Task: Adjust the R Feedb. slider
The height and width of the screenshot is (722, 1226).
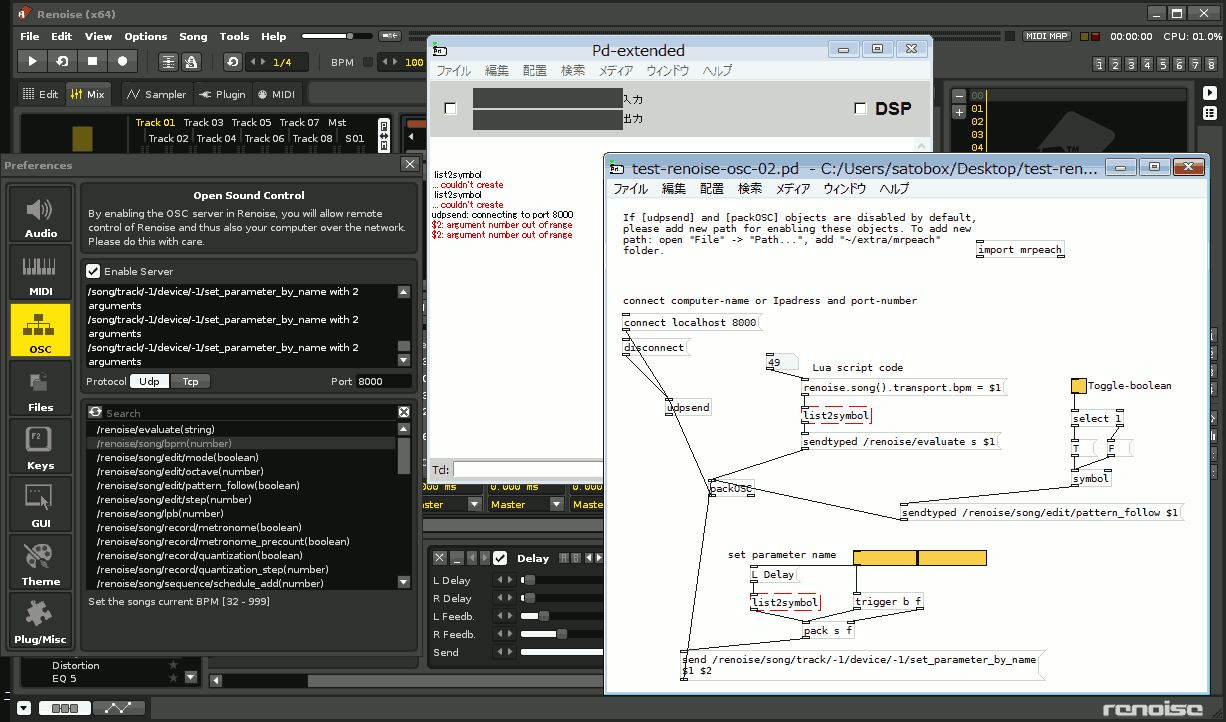Action: point(562,634)
